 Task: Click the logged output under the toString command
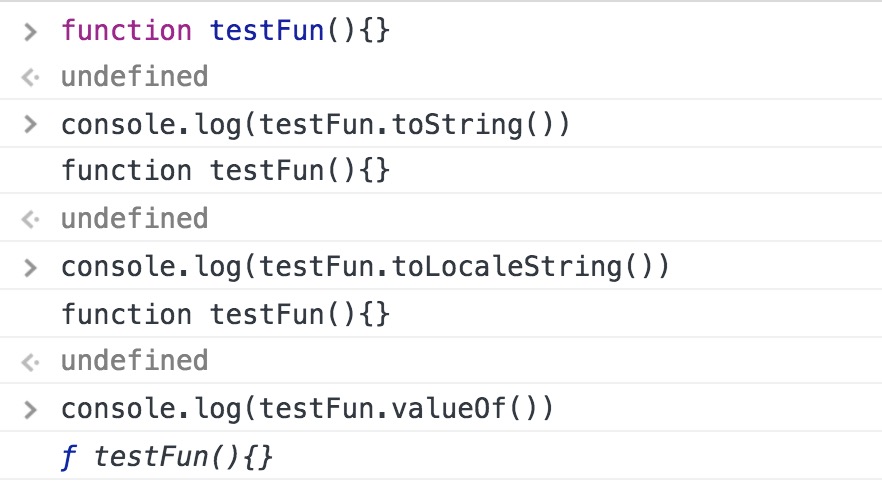225,171
